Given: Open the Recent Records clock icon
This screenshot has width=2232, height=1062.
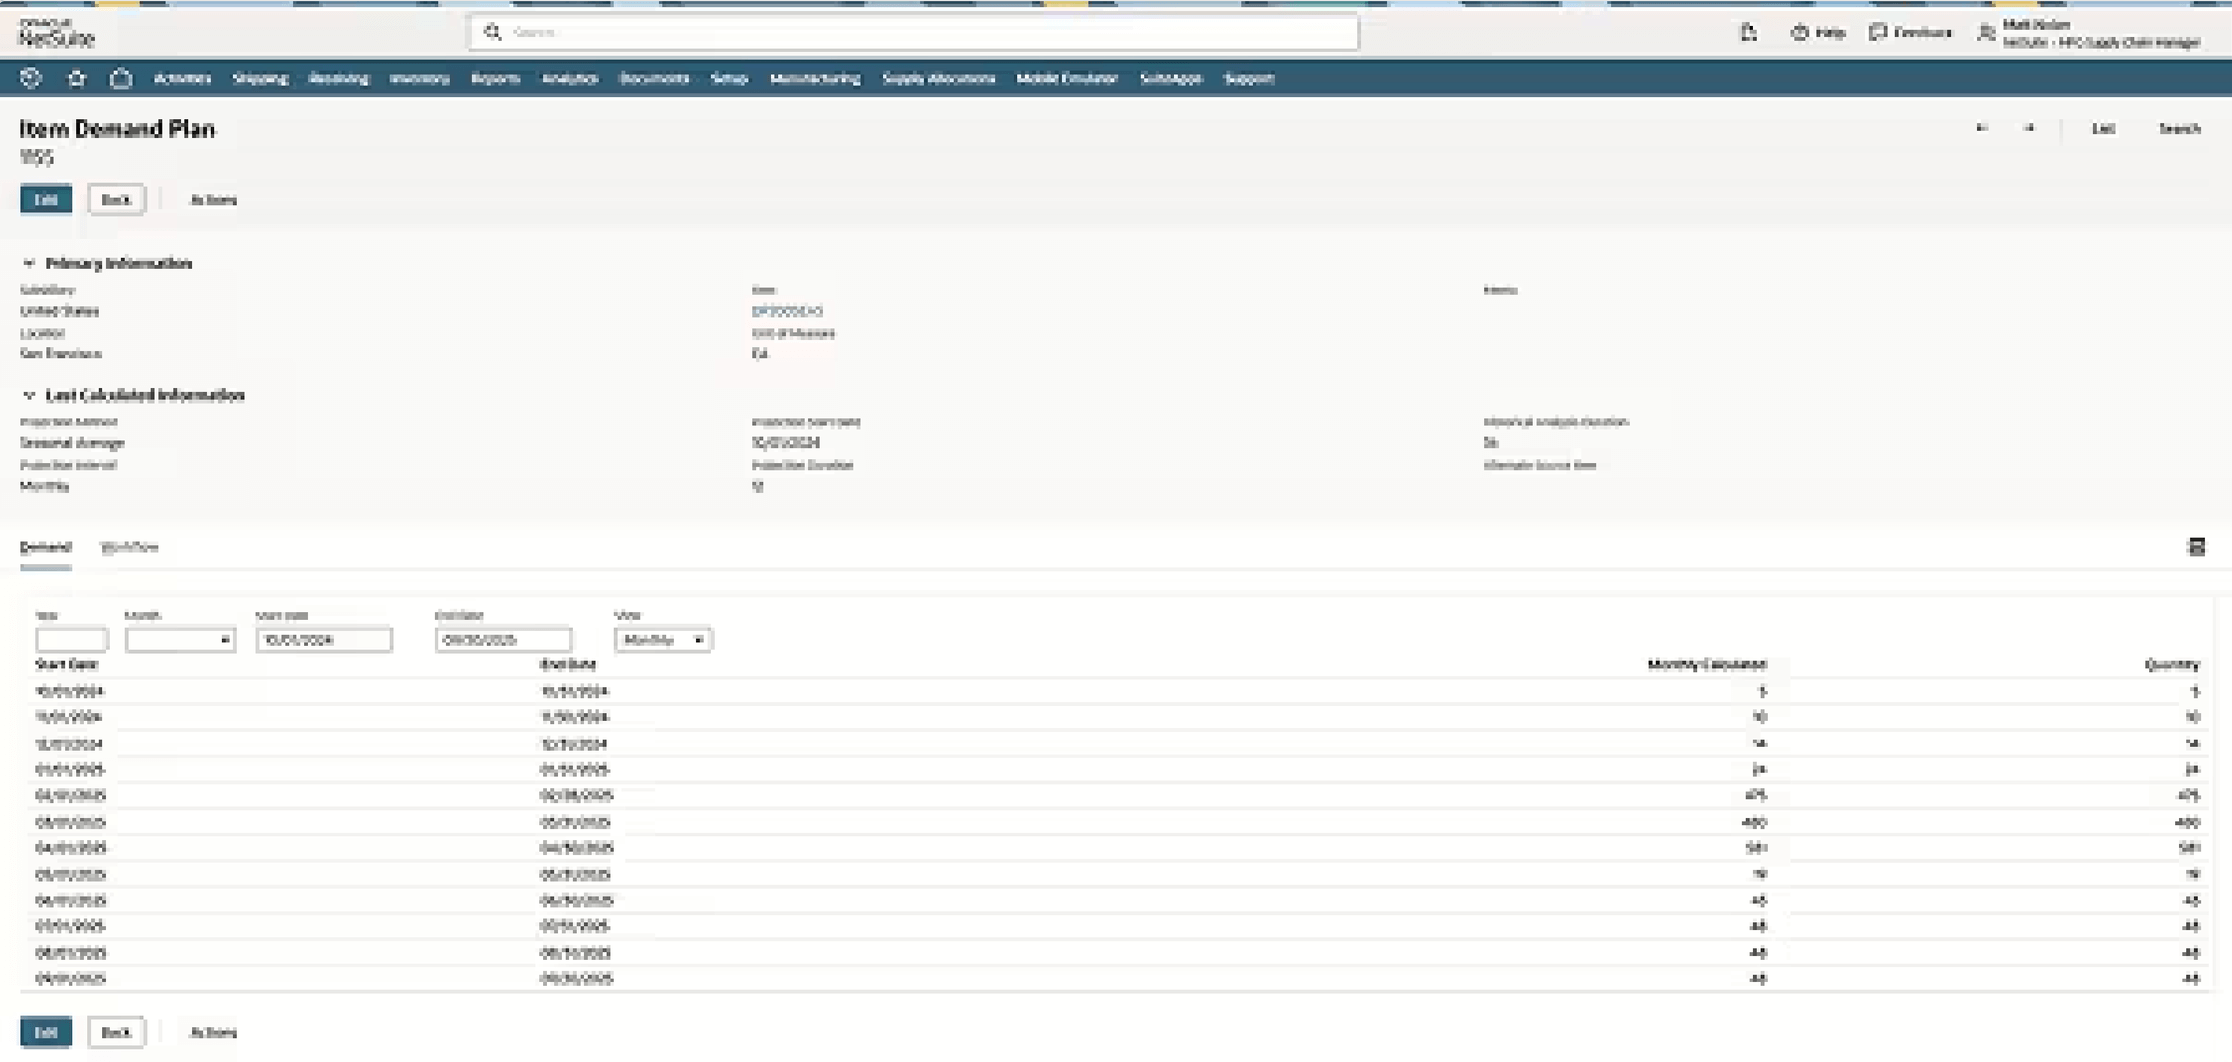Looking at the screenshot, I should [x=31, y=78].
